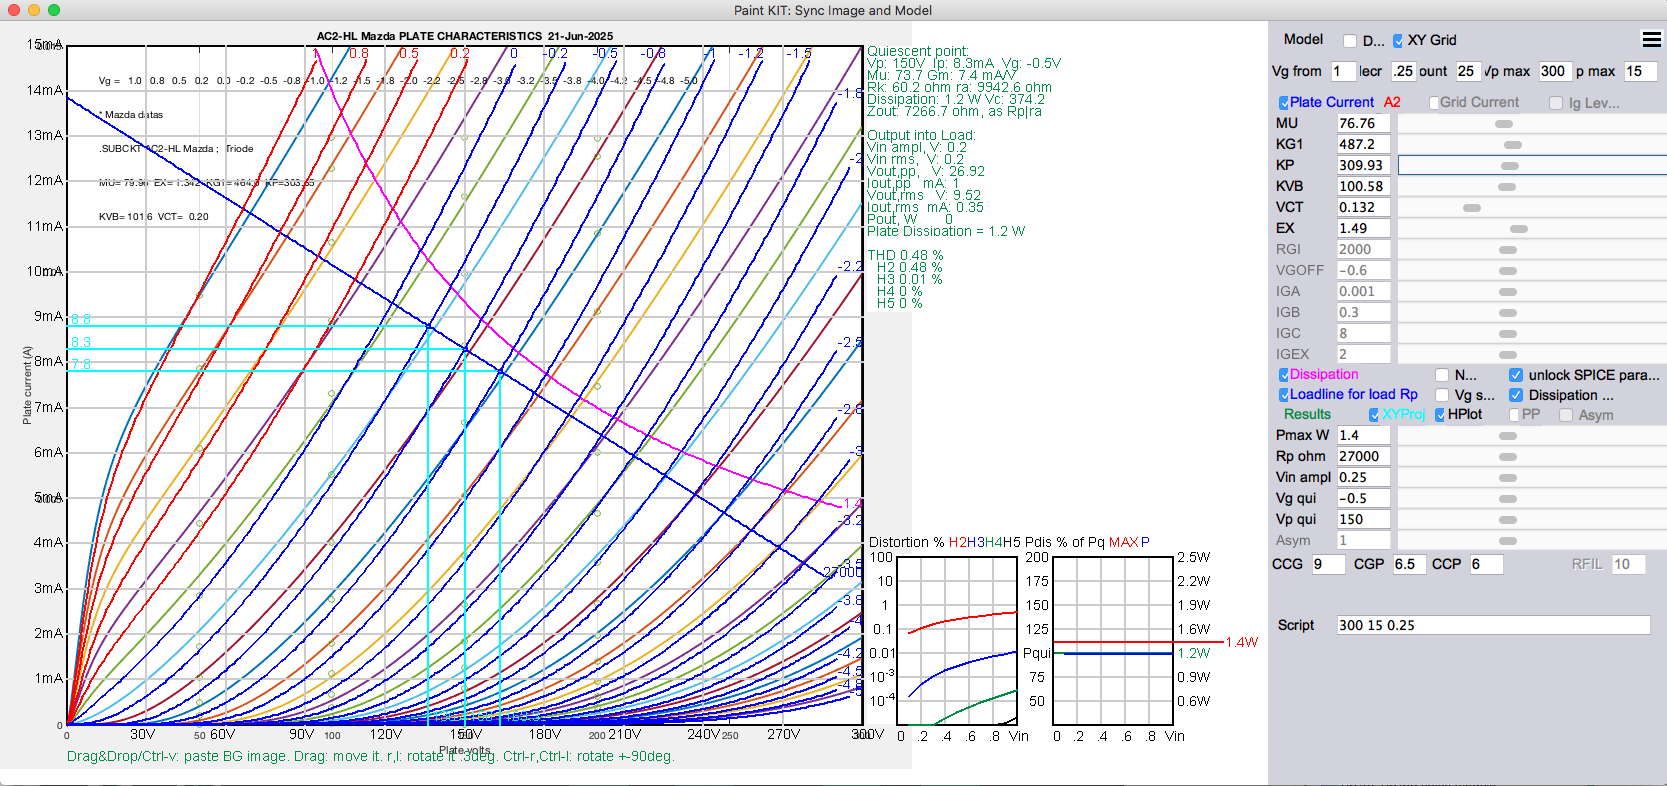The image size is (1667, 786).
Task: Click the Script input field
Action: [1493, 626]
